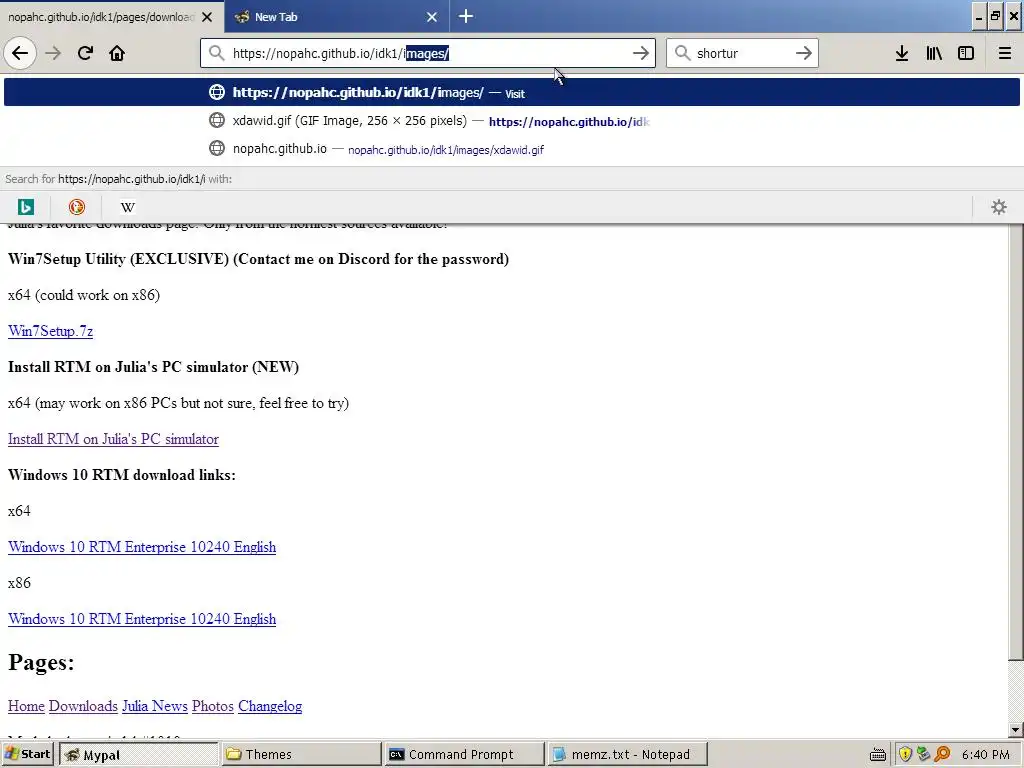Open the Photos page link

click(x=213, y=706)
